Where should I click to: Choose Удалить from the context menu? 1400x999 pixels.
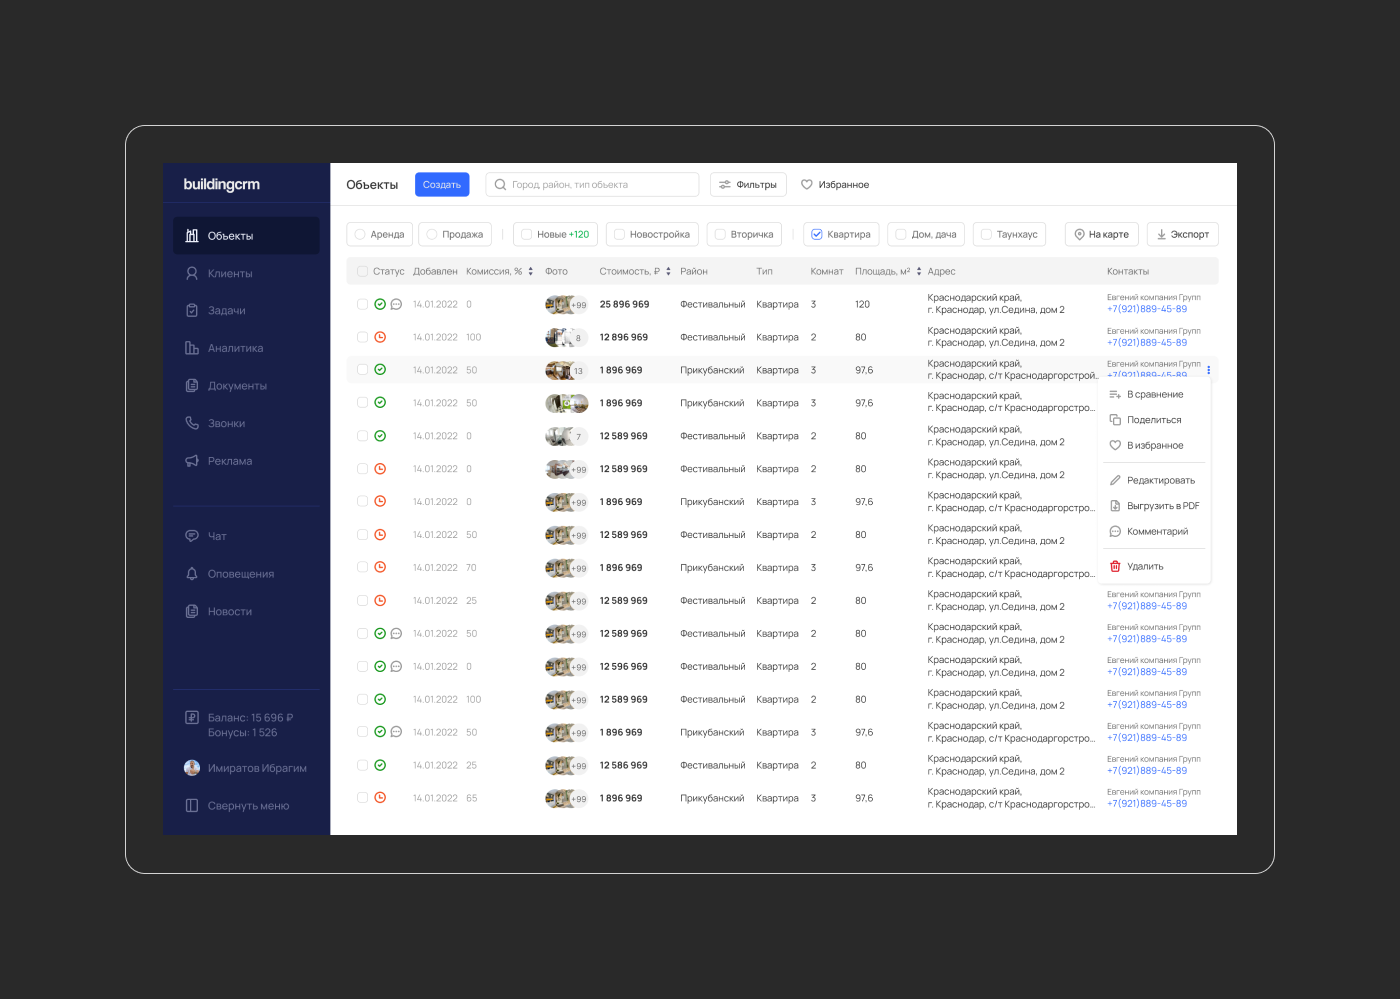point(1145,566)
